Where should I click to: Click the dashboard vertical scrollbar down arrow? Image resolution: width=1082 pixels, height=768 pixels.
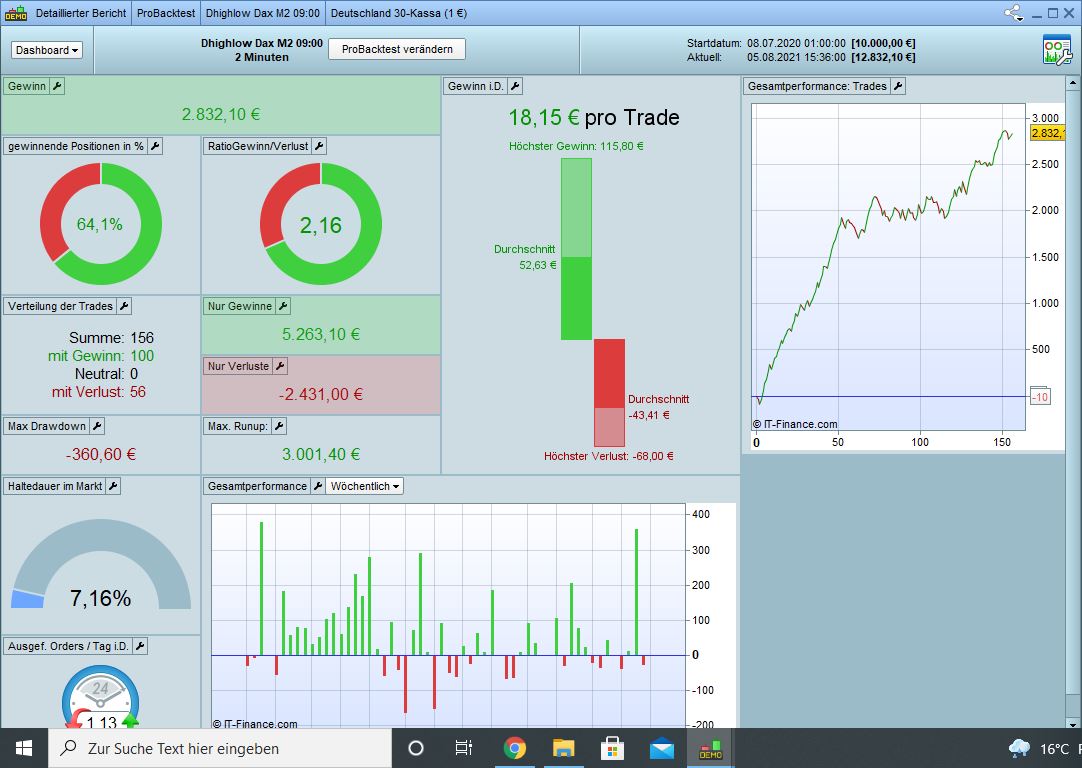point(1073,725)
